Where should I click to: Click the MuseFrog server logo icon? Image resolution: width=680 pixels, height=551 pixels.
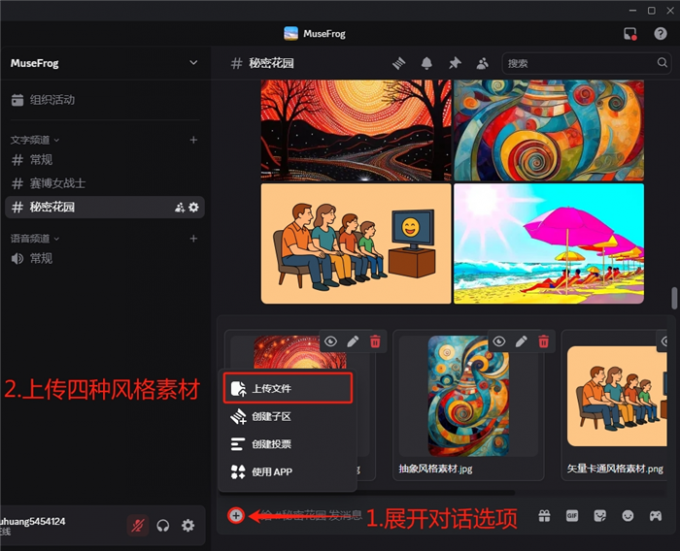point(291,33)
